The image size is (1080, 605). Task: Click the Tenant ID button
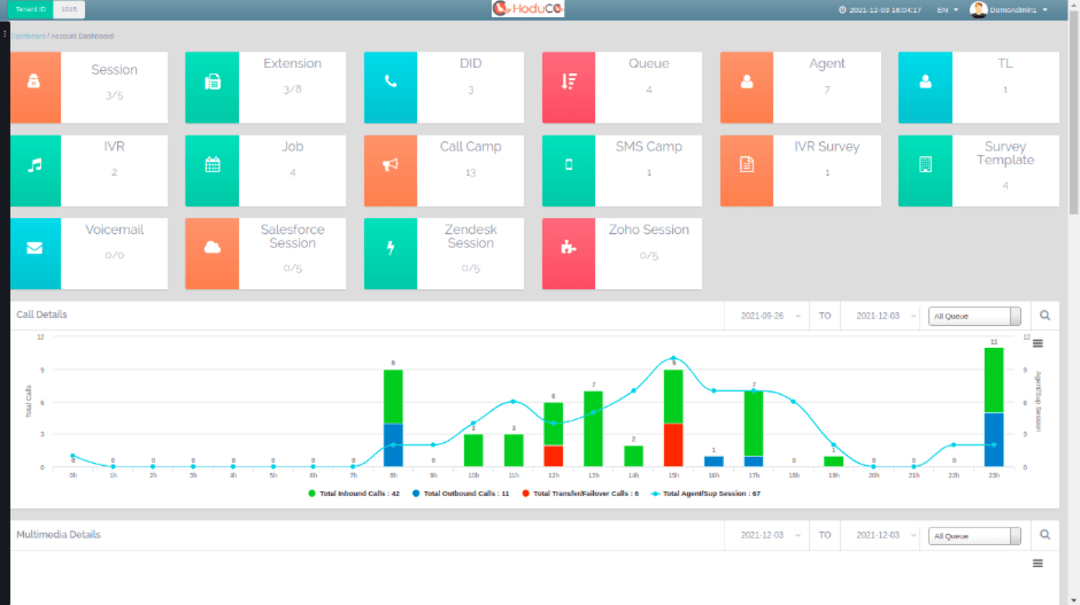31,9
